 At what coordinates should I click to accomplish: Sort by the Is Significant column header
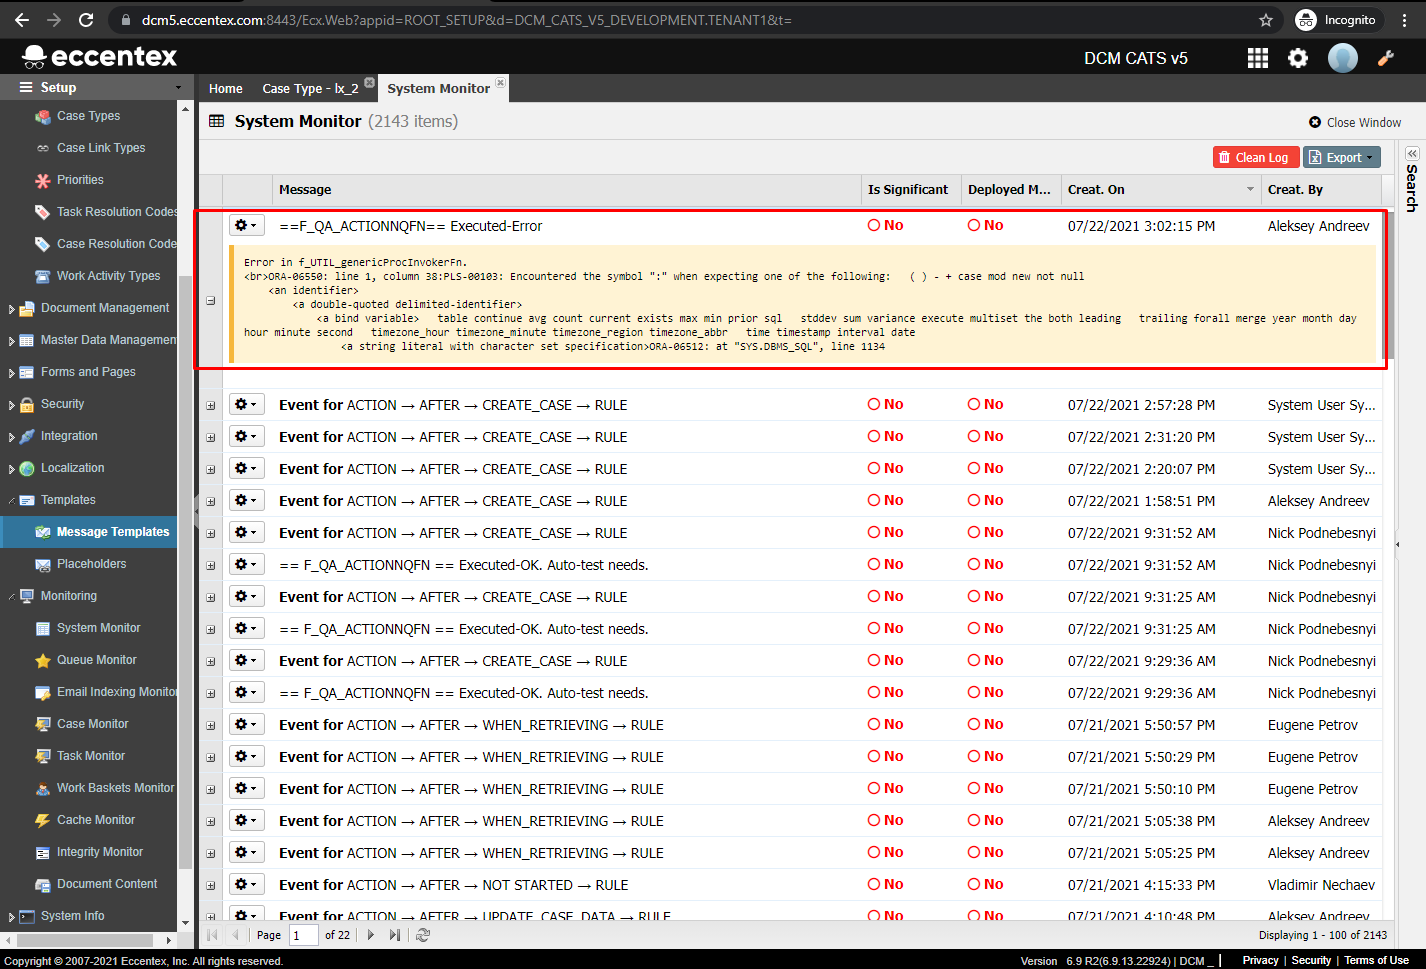click(x=911, y=189)
